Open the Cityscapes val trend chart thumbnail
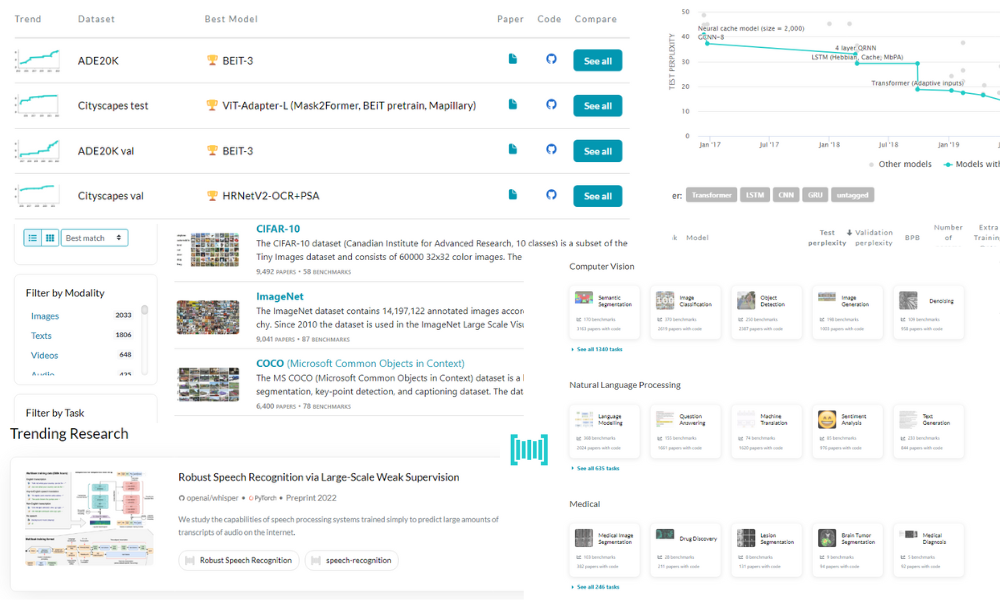 tap(38, 196)
